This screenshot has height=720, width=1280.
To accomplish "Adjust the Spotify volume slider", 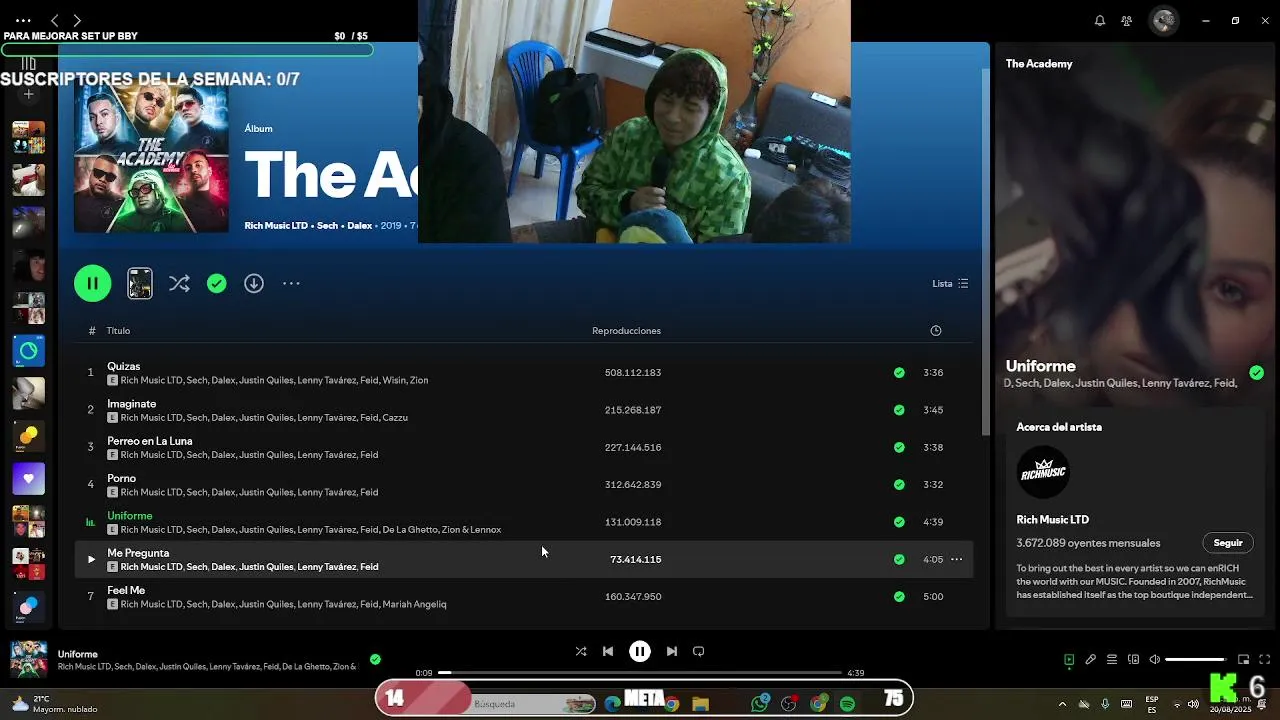I will (x=1196, y=659).
